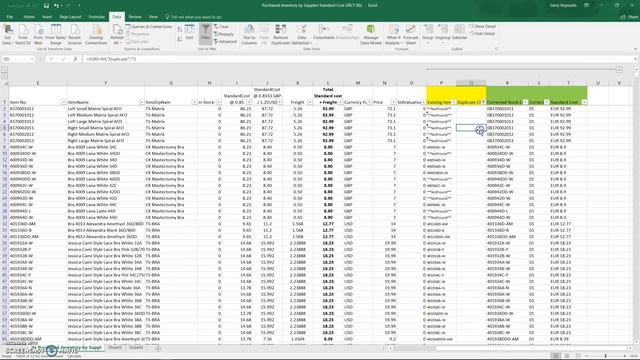This screenshot has width=640, height=360.
Task: Open Recent Sources
Action: pos(74,34)
